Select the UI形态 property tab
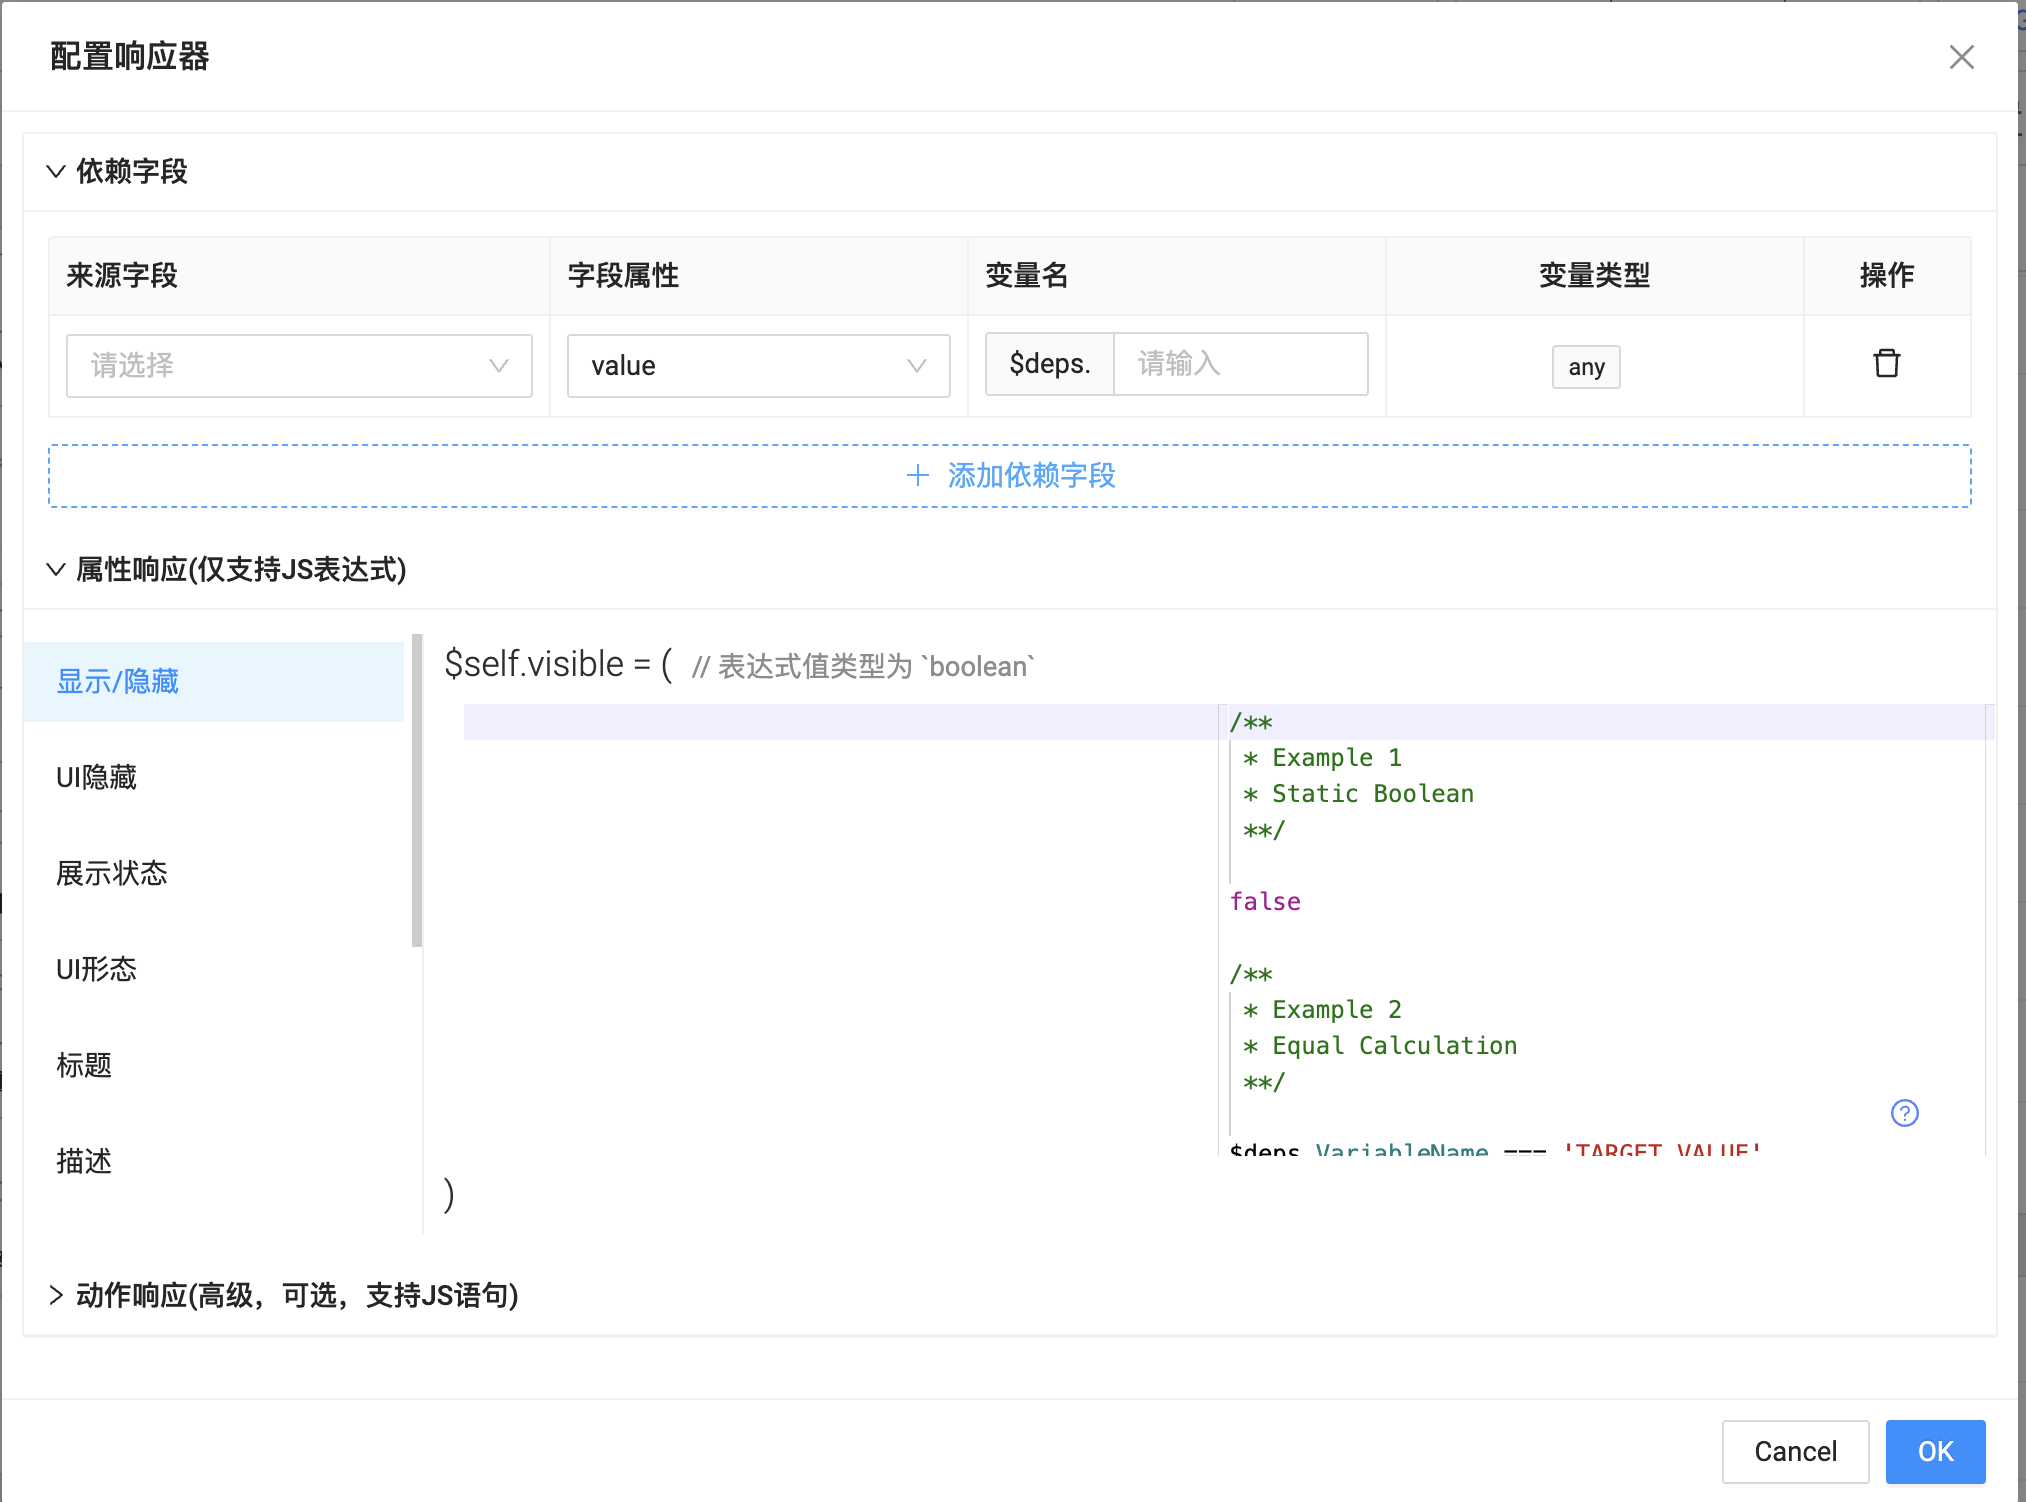Image resolution: width=2026 pixels, height=1502 pixels. pos(214,970)
